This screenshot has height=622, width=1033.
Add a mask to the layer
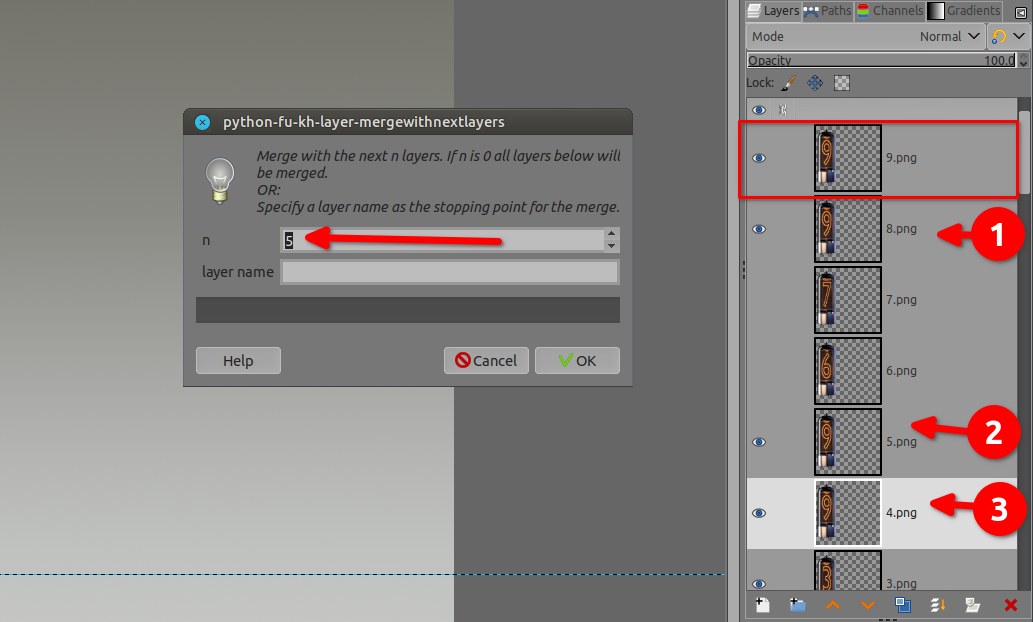972,605
